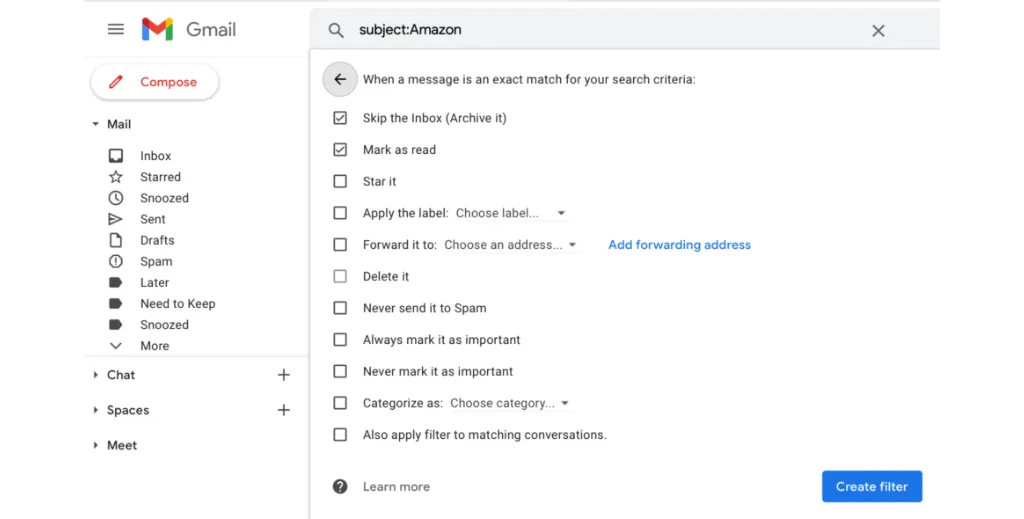Viewport: 1024px width, 519px height.
Task: Click the tag icon beside the second Snoozed
Action: click(x=116, y=324)
